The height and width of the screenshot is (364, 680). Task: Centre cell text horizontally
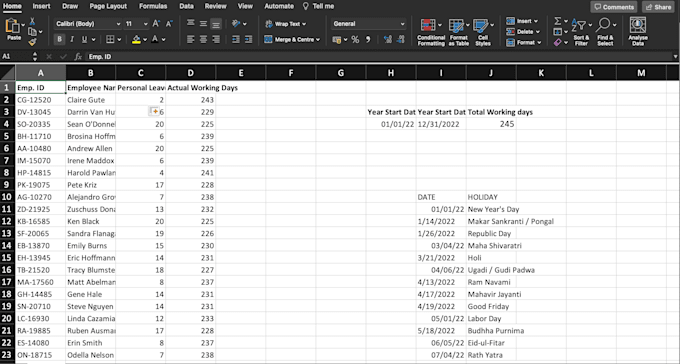203,39
